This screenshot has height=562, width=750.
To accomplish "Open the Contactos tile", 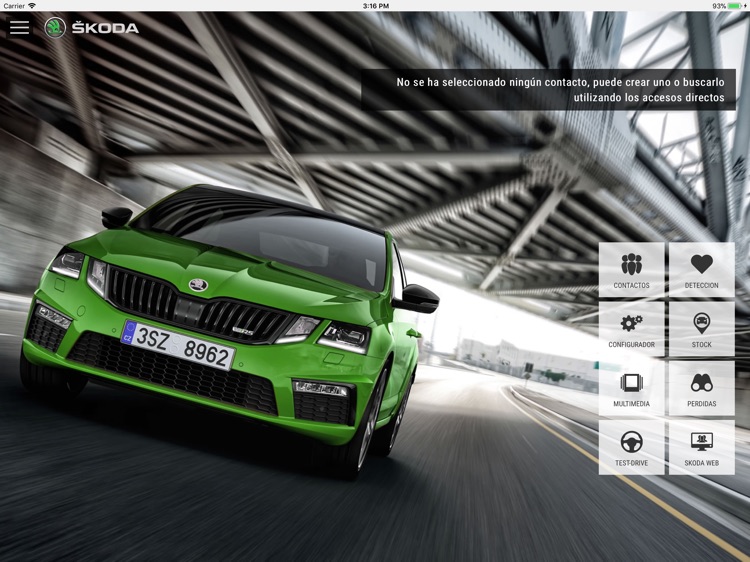I will (631, 270).
